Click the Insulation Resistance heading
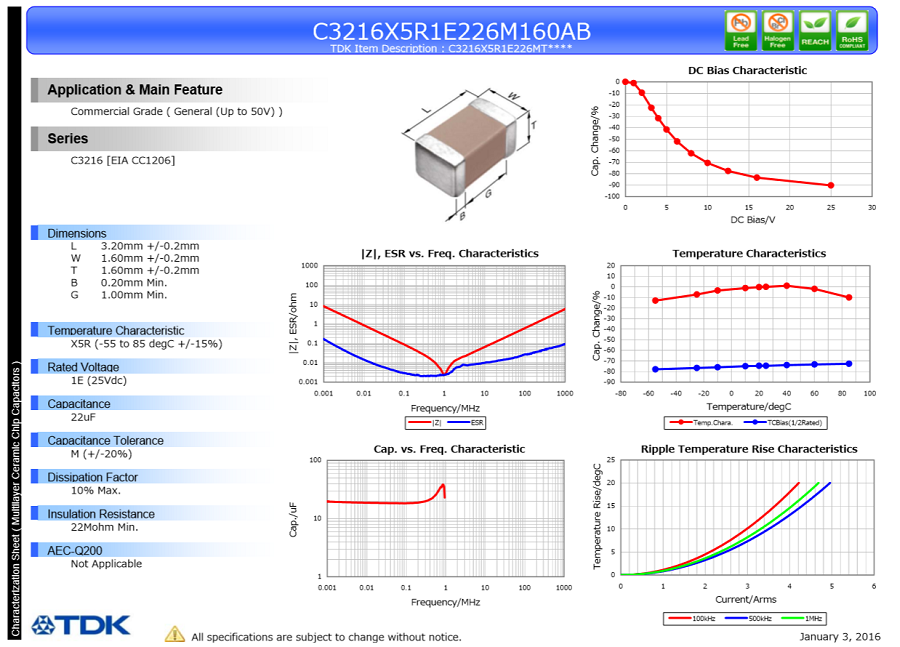 (101, 514)
